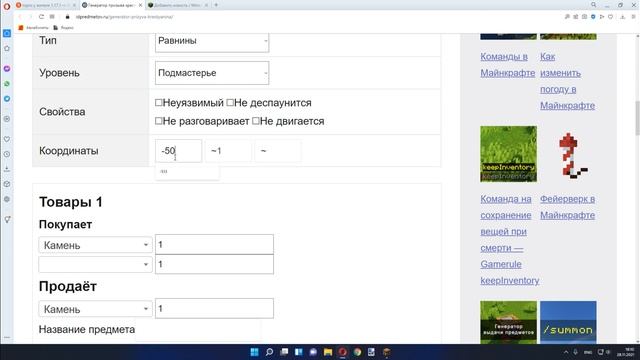
Task: Click the X coordinate field with -50
Action: coord(178,151)
